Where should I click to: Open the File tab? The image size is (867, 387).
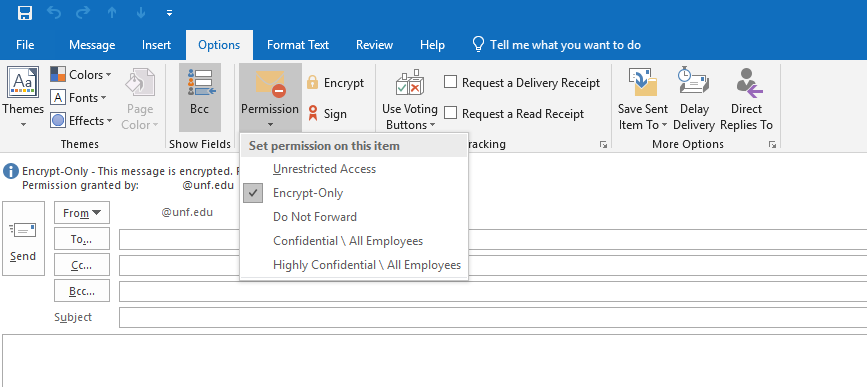tap(25, 45)
